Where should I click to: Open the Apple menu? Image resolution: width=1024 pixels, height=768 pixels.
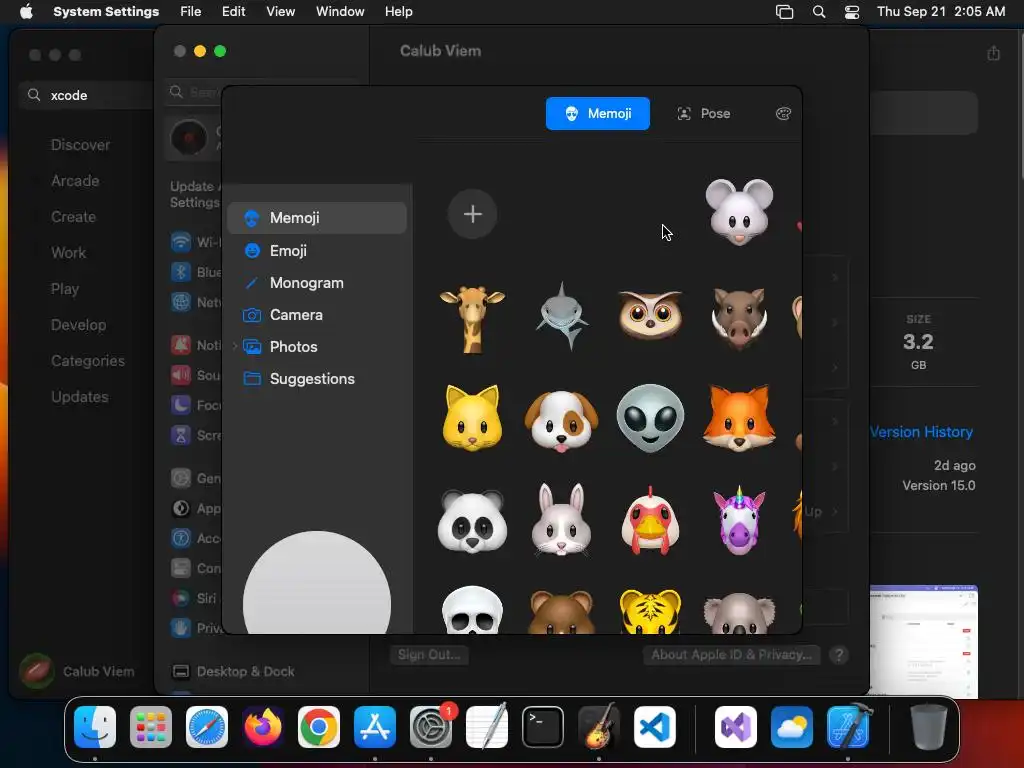click(x=26, y=12)
